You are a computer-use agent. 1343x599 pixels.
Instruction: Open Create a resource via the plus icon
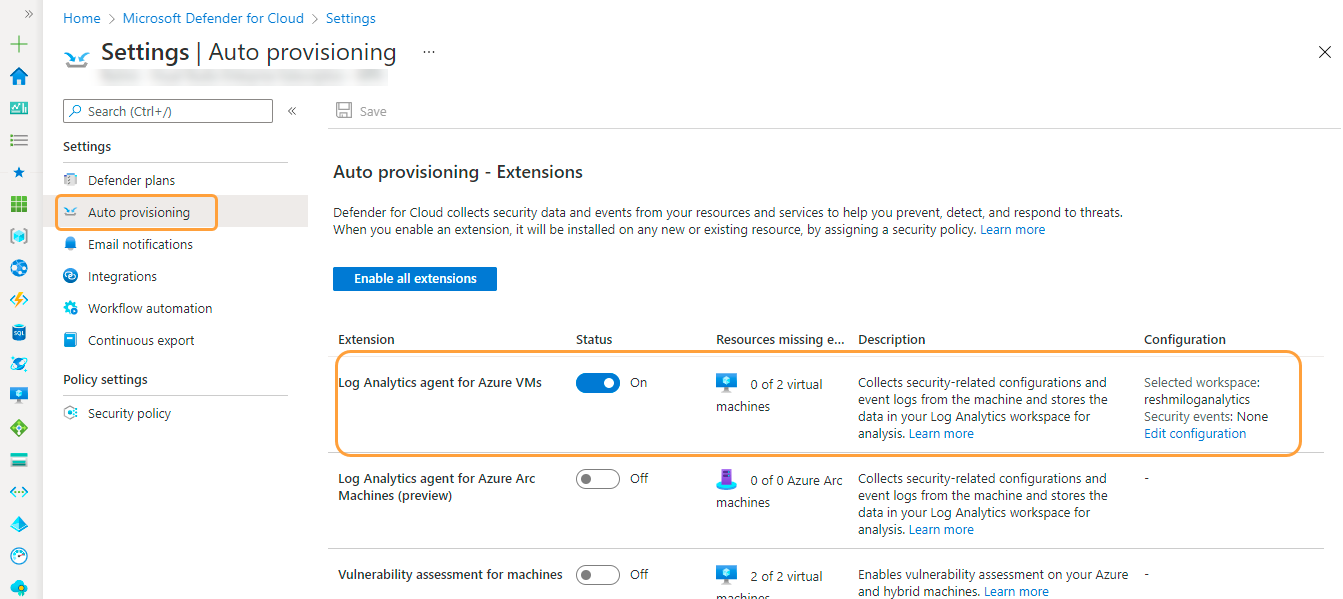[x=18, y=44]
